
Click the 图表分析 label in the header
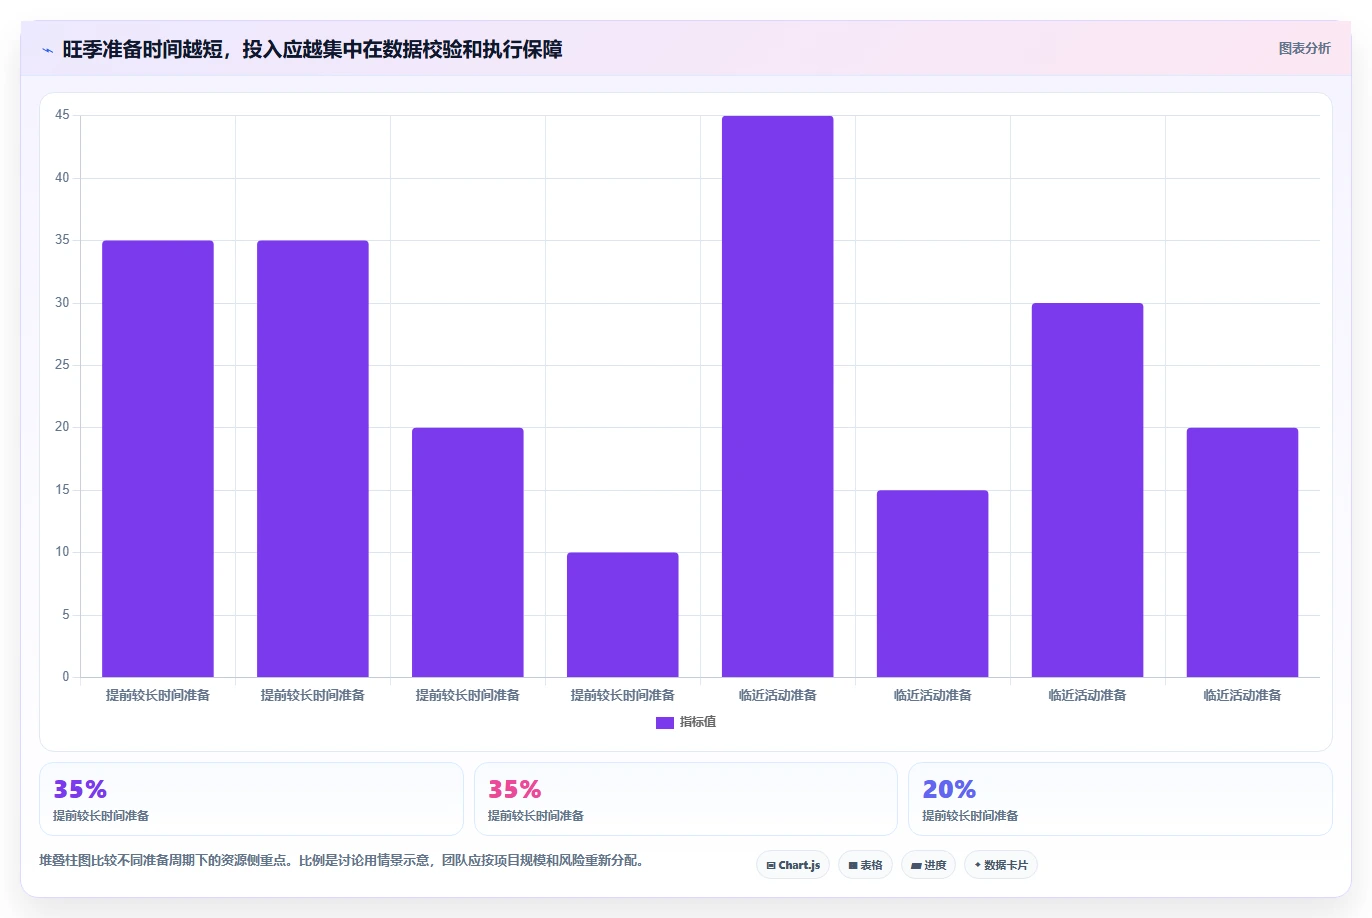coord(1304,48)
